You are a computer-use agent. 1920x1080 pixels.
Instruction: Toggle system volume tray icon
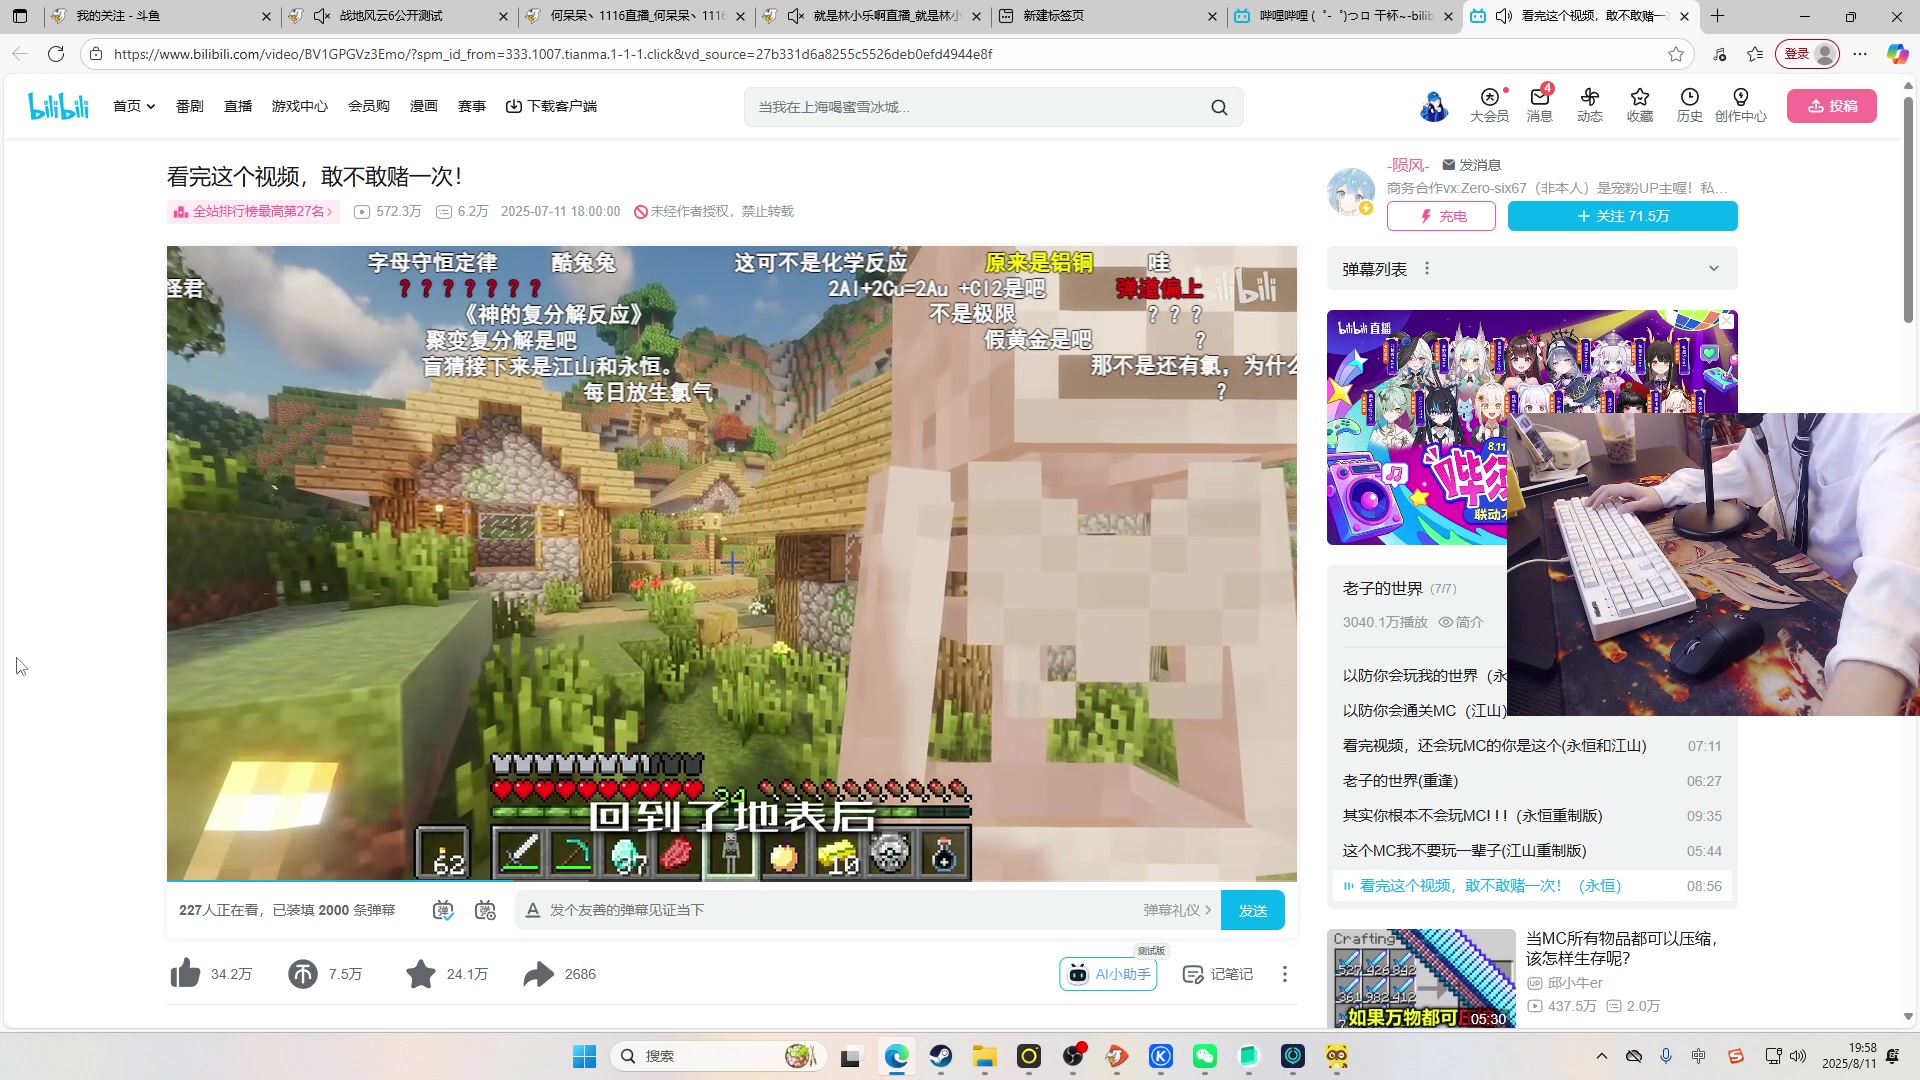(x=1798, y=1056)
